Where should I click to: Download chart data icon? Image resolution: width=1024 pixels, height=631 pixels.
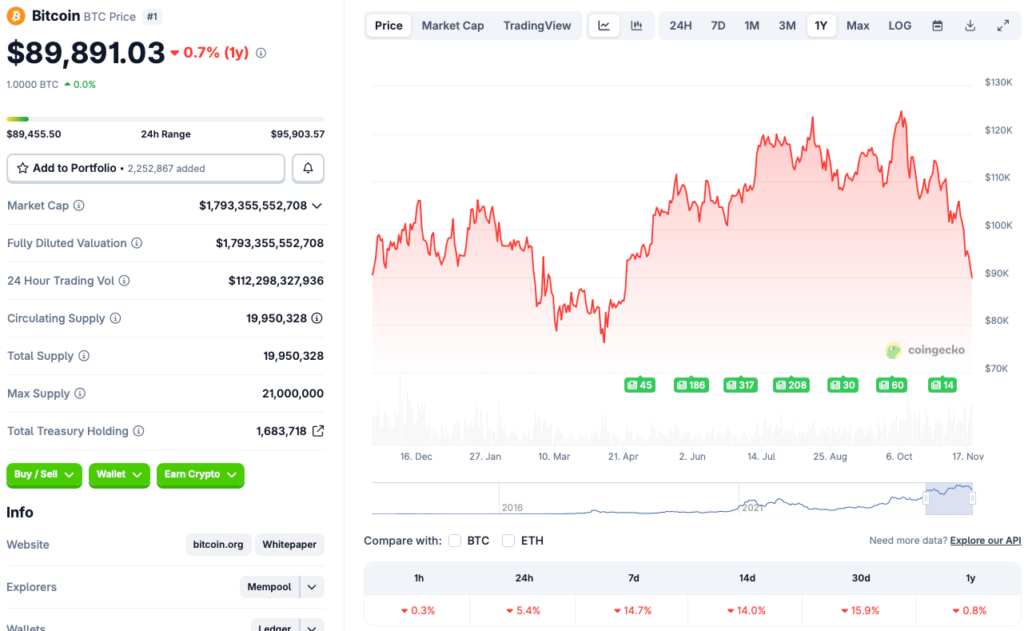coord(970,26)
